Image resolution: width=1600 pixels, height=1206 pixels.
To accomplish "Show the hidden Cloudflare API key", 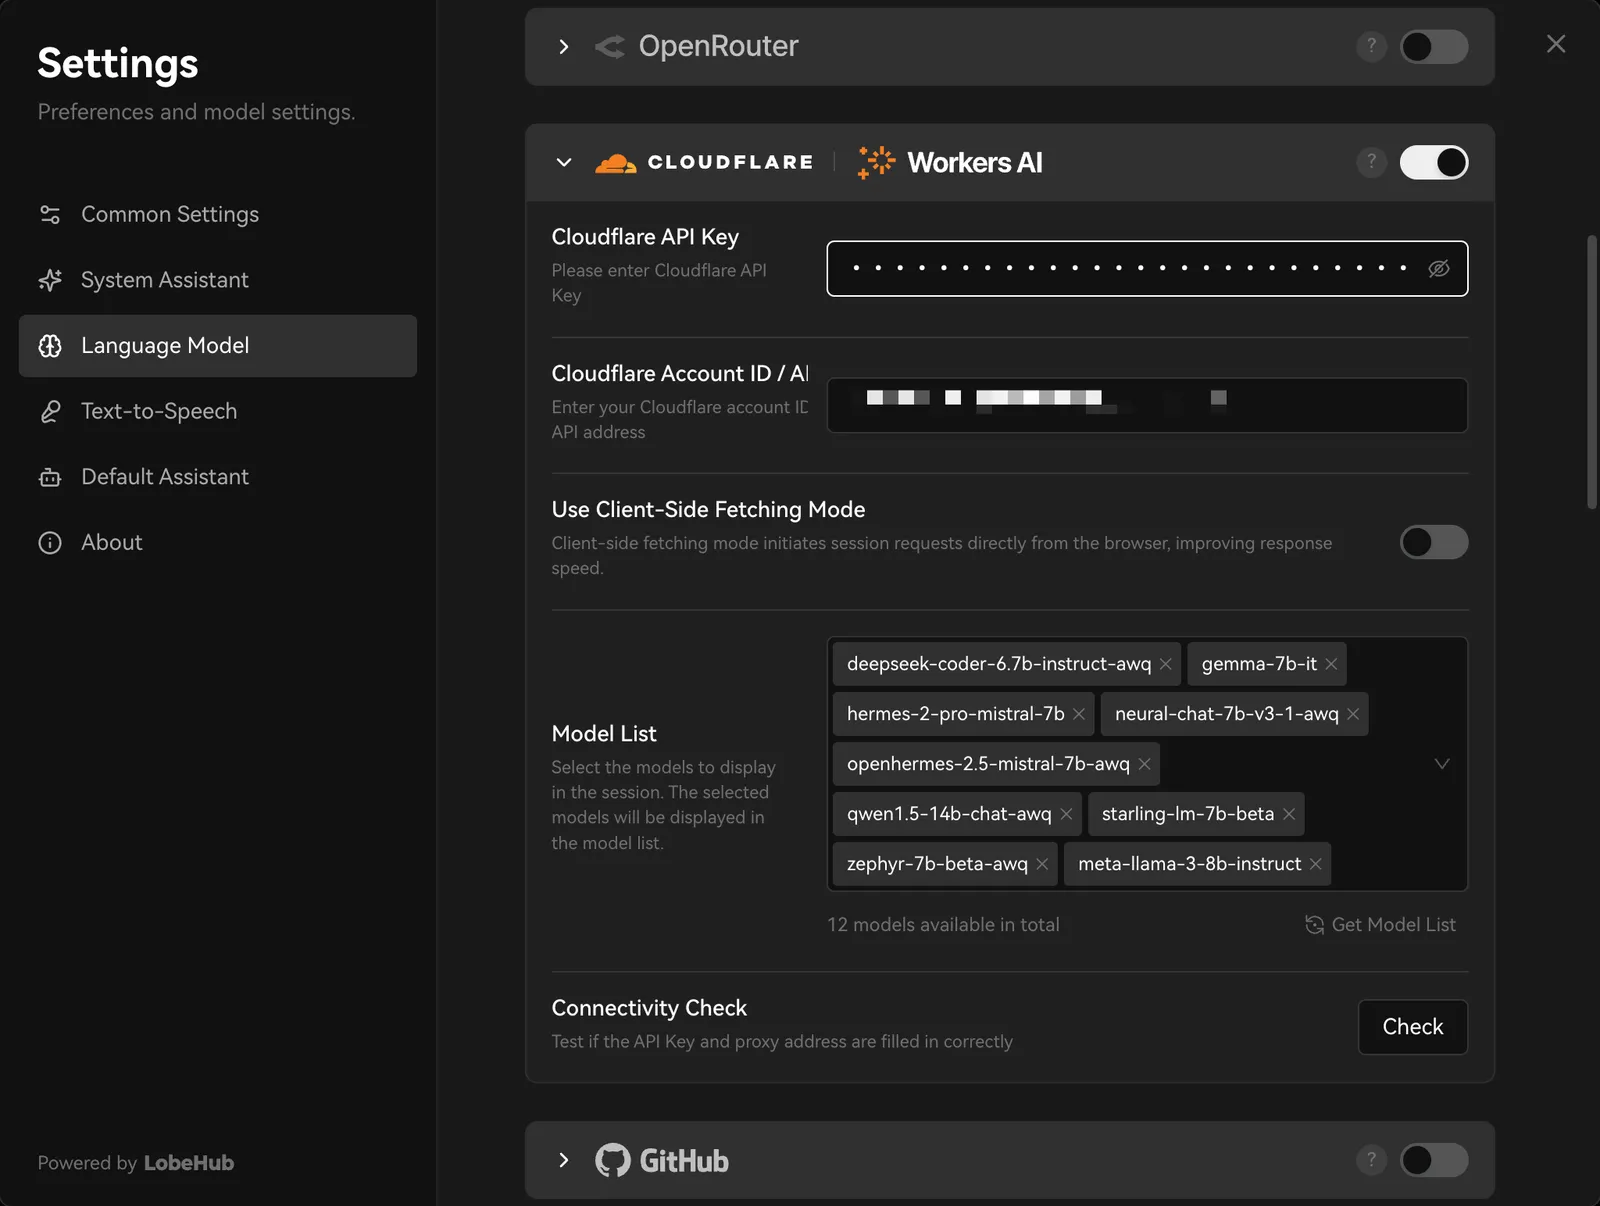I will [1438, 268].
